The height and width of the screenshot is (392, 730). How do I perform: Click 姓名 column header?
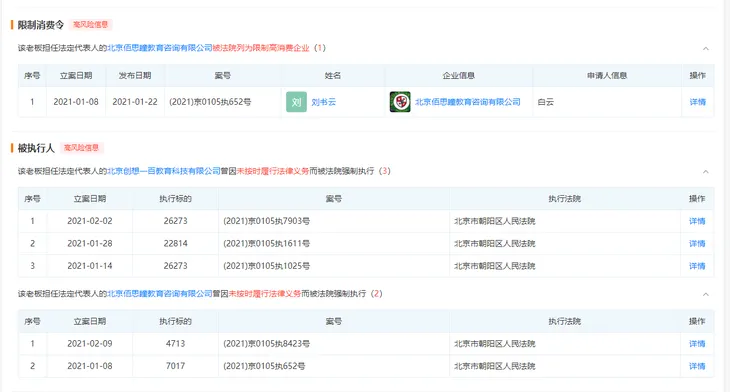tap(333, 75)
